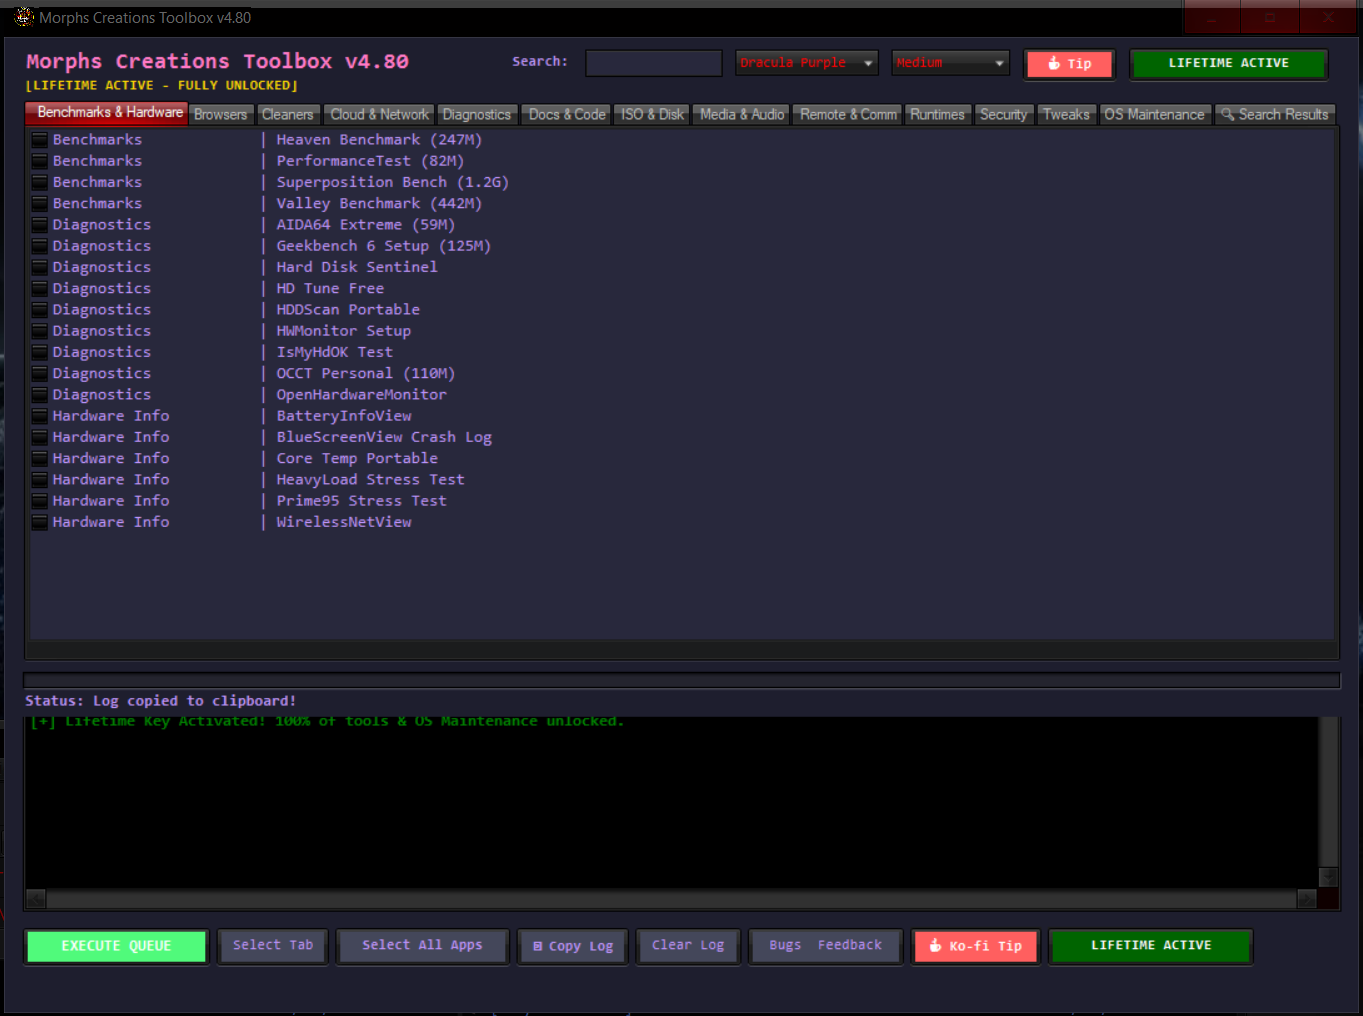
Task: Focus the Search input field
Action: 654,63
